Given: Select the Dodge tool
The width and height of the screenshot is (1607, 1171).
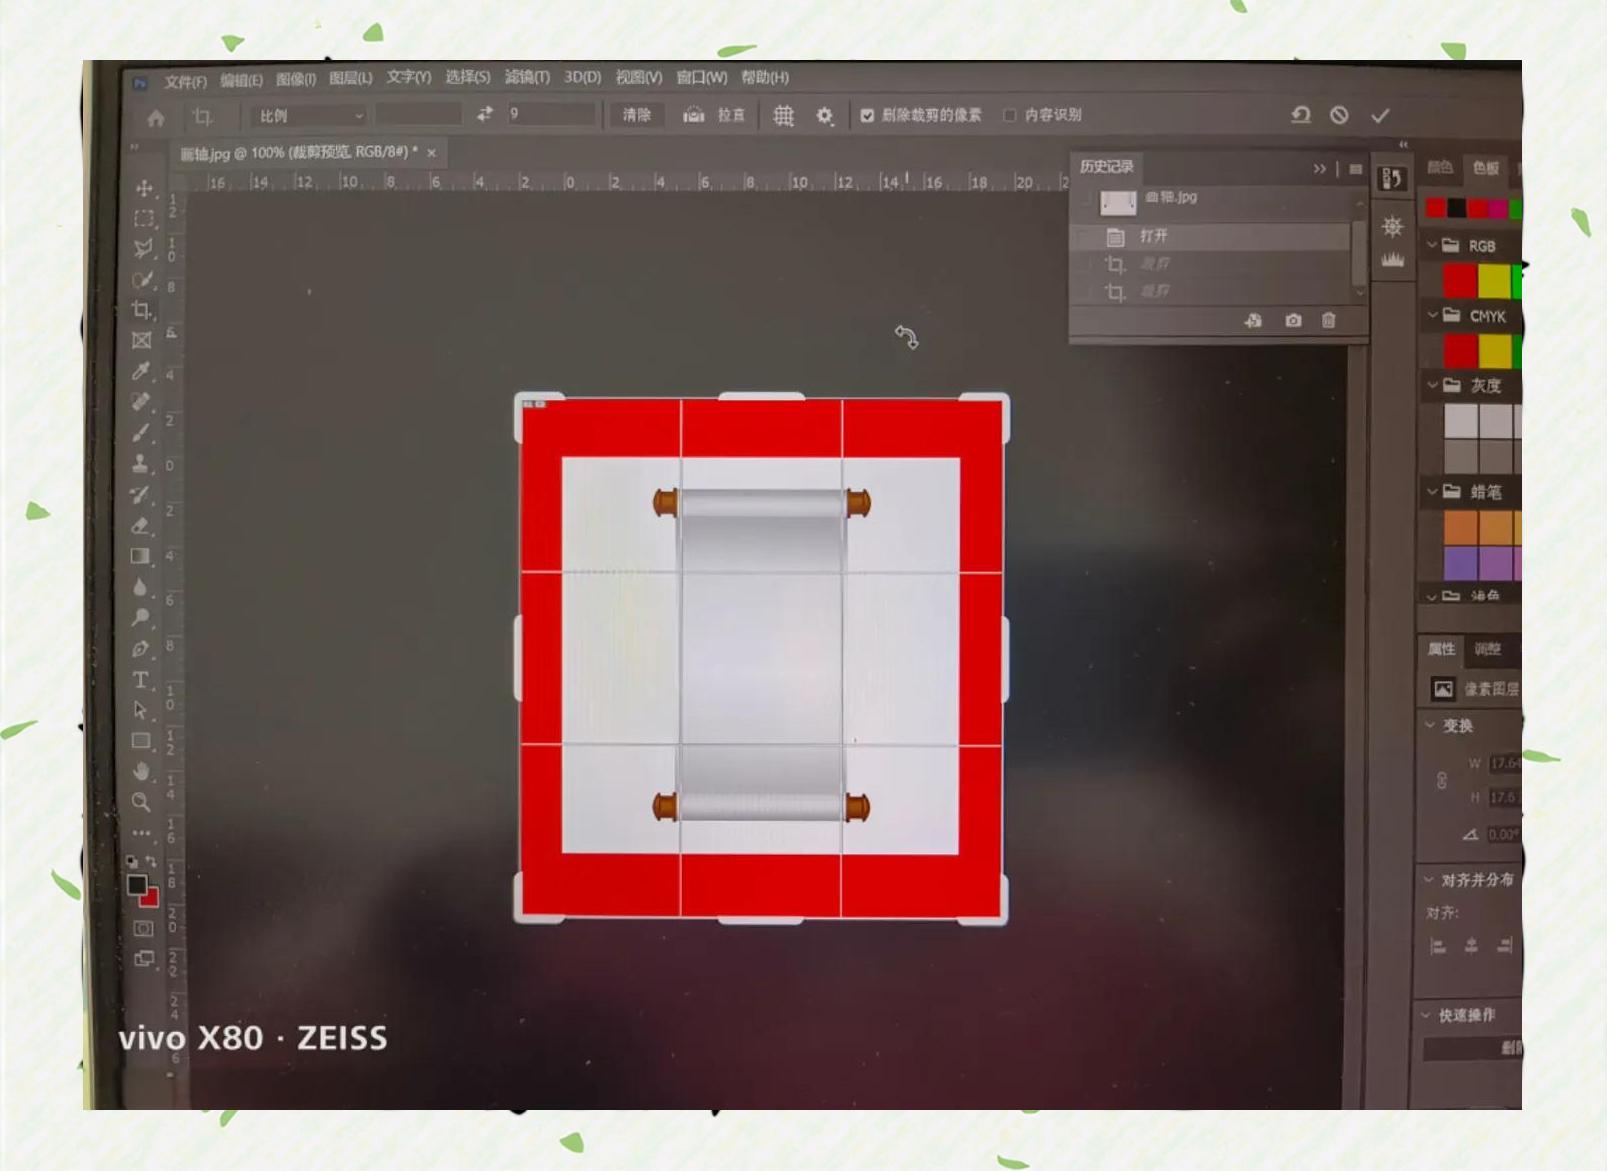Looking at the screenshot, I should pyautogui.click(x=140, y=618).
